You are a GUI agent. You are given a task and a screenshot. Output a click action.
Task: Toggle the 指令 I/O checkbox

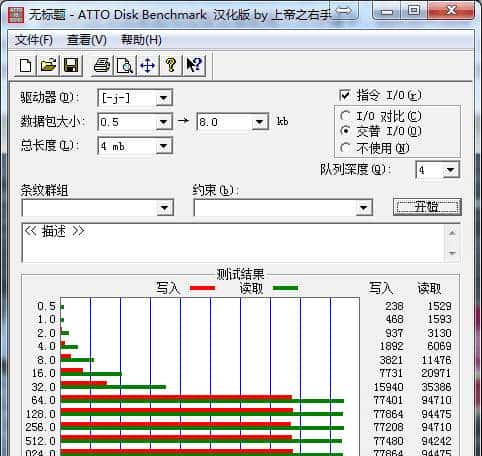[x=345, y=95]
